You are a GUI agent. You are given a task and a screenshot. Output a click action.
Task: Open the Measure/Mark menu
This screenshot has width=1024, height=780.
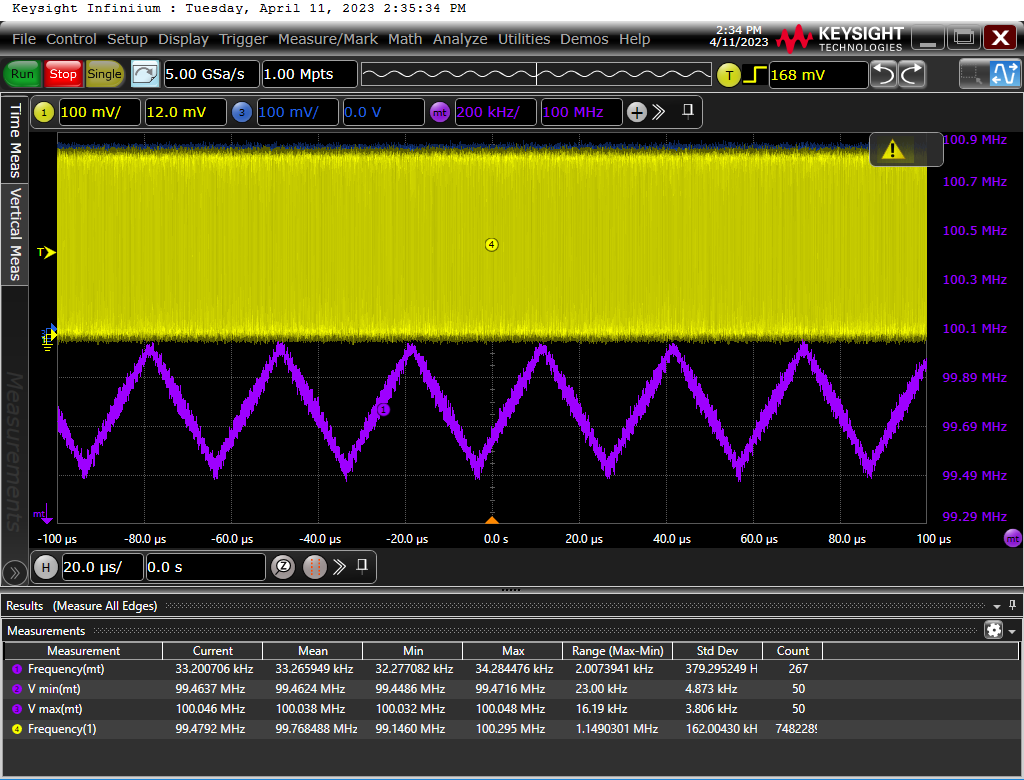tap(328, 39)
